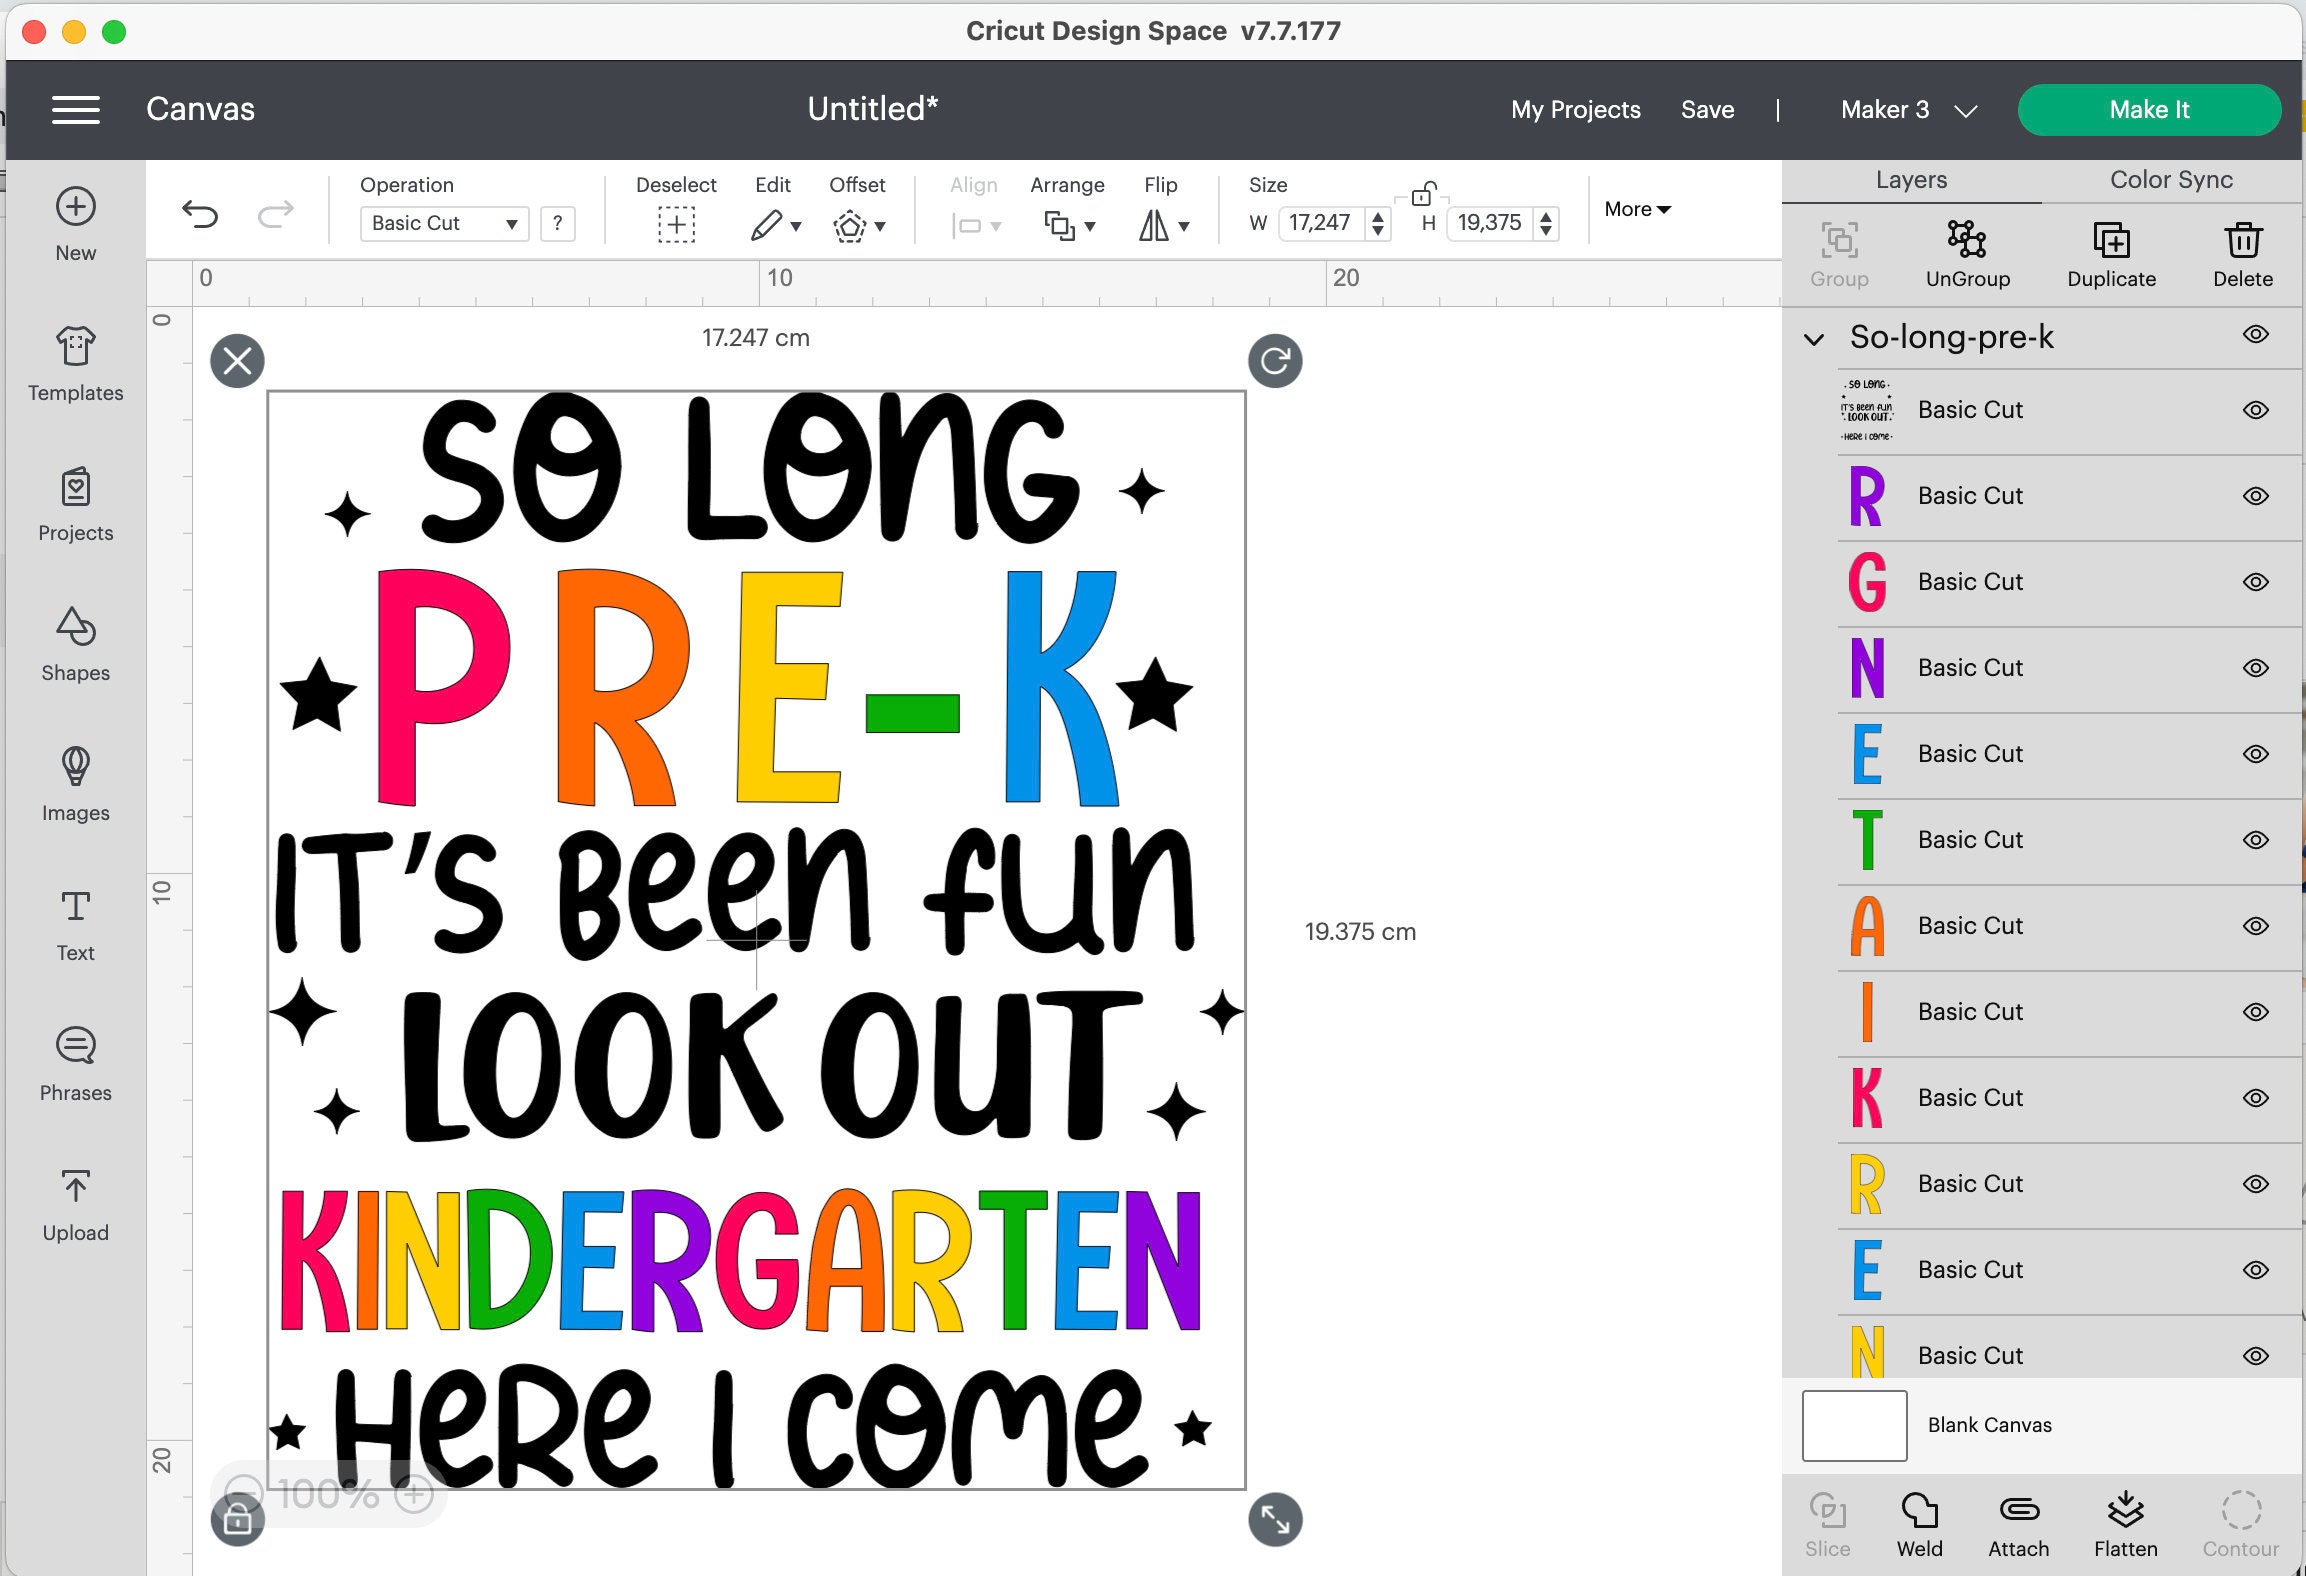Hide the green T Basic Cut layer
The image size is (2306, 1576).
pos(2256,839)
